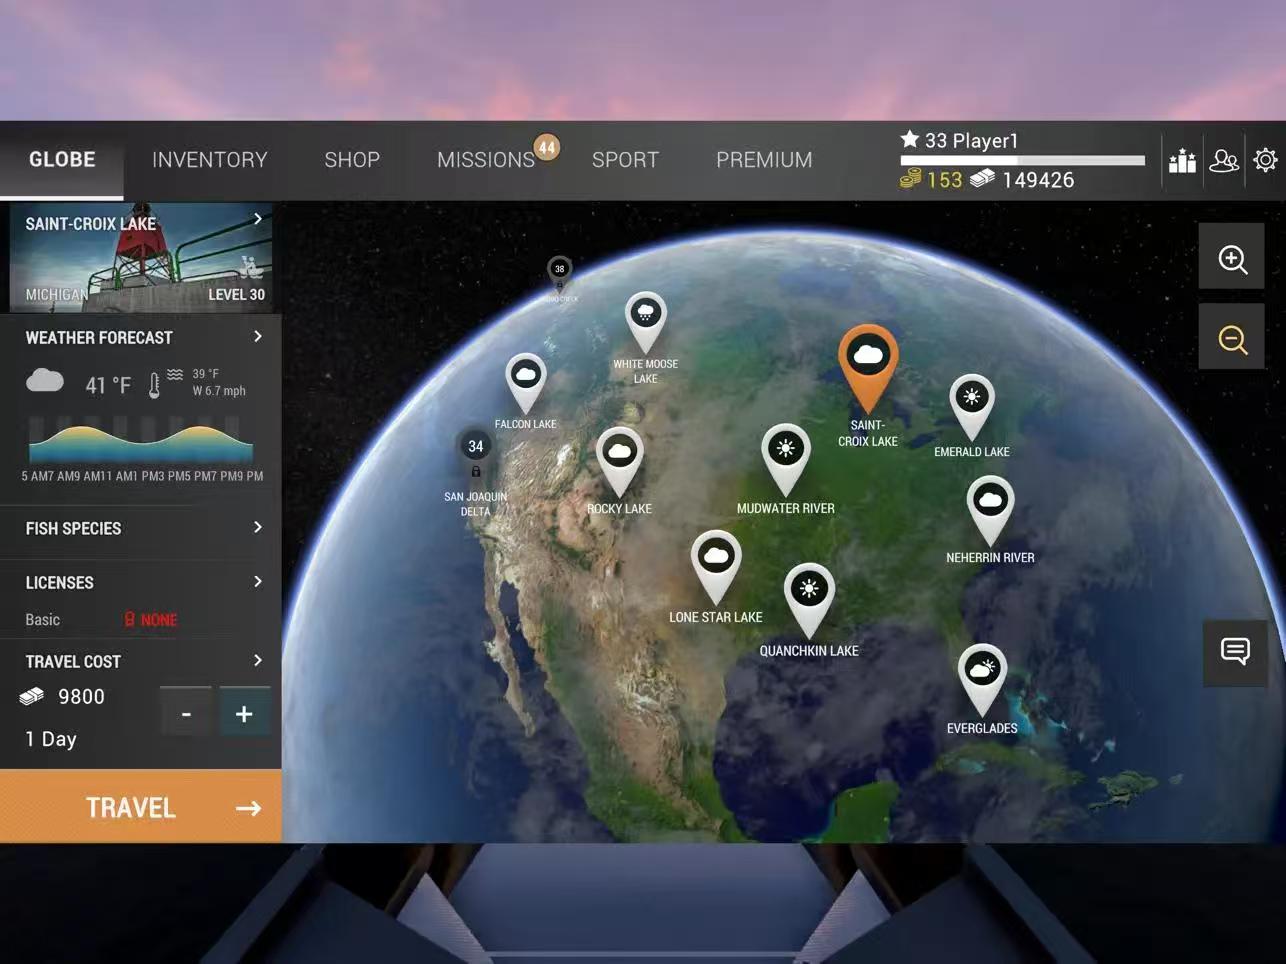Expand the Fish Species section
The image size is (1286, 964).
point(141,528)
